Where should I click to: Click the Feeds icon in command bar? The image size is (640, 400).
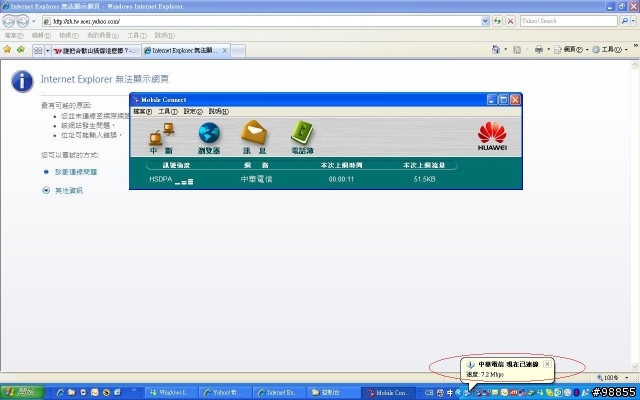[517, 50]
